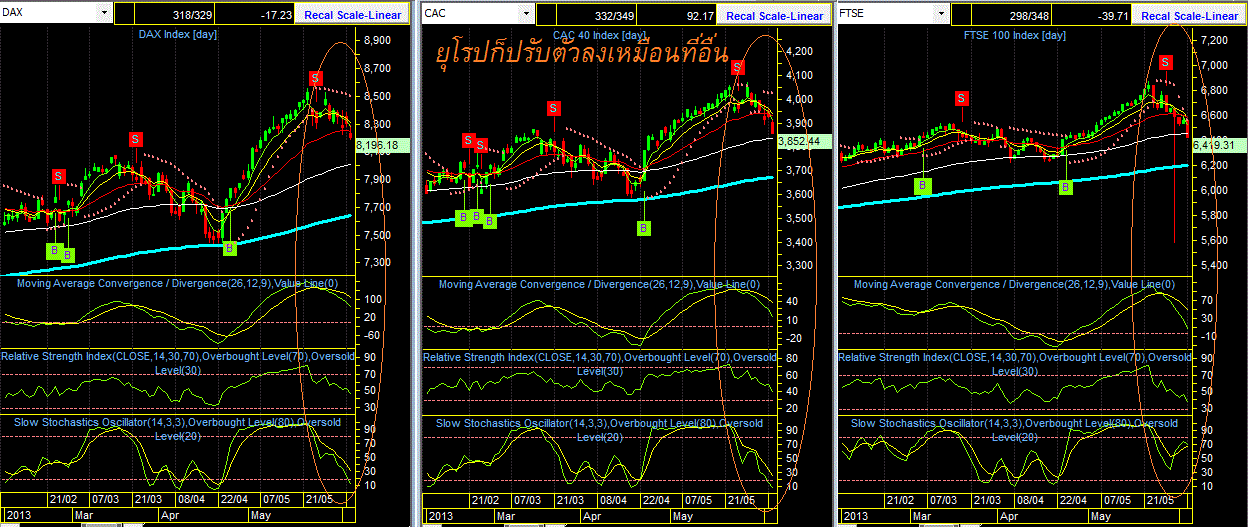The image size is (1248, 527).
Task: Click the B buy marker at the FTSE late-February low
Action: pyautogui.click(x=923, y=185)
